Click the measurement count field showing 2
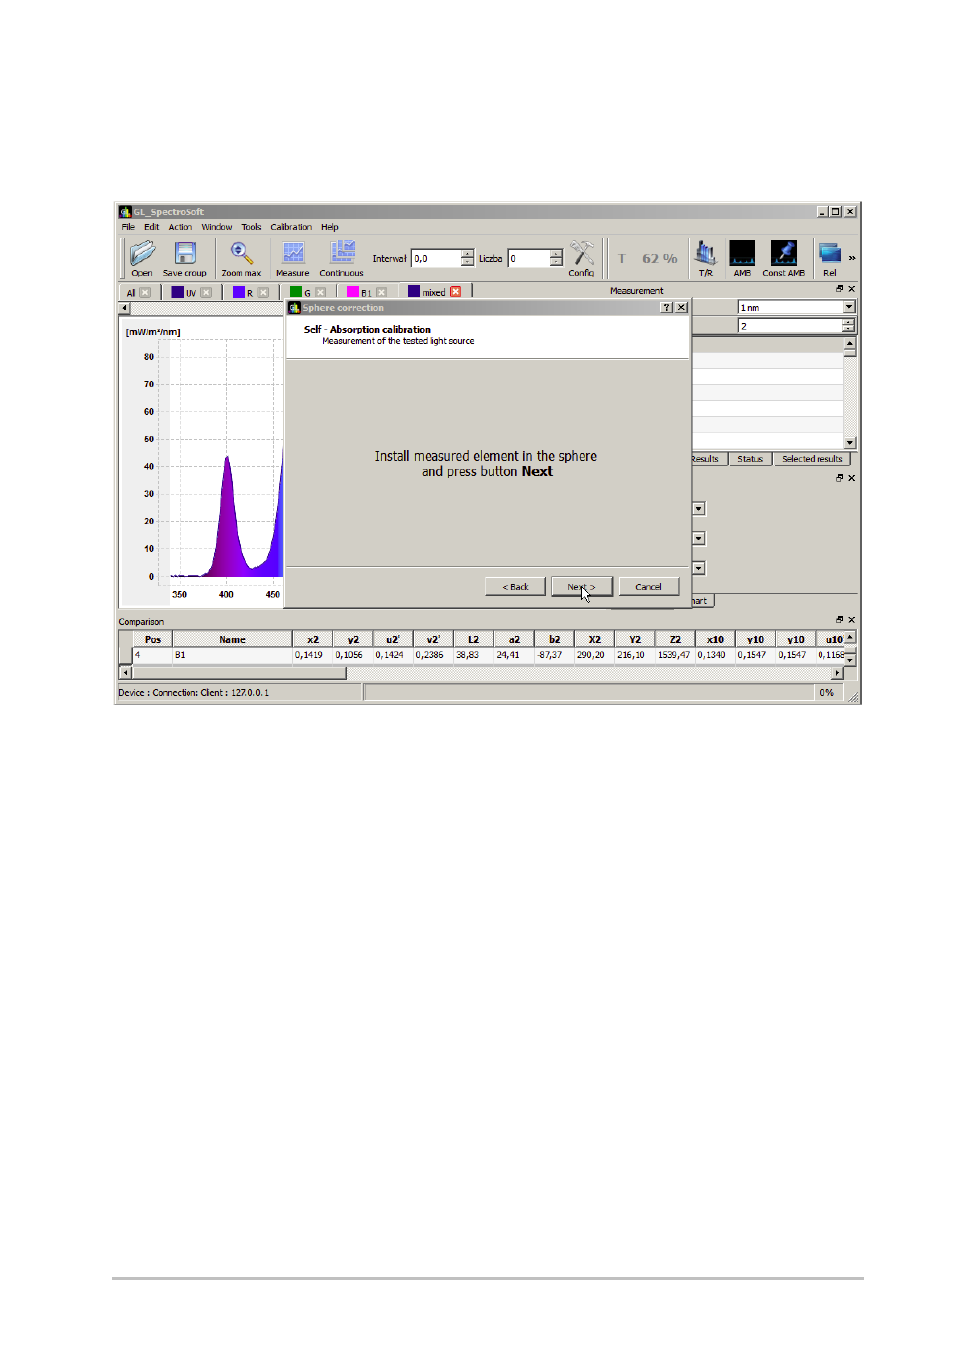Viewport: 954px width, 1350px height. pos(790,326)
